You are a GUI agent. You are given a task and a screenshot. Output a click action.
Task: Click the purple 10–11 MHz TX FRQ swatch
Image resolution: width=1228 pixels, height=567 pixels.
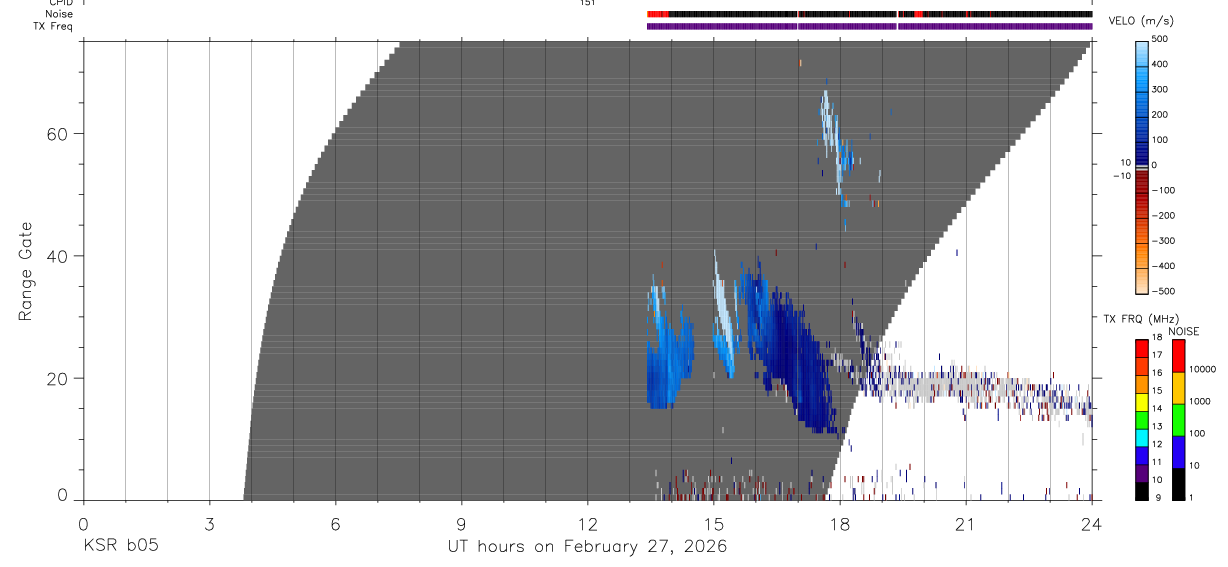1142,473
